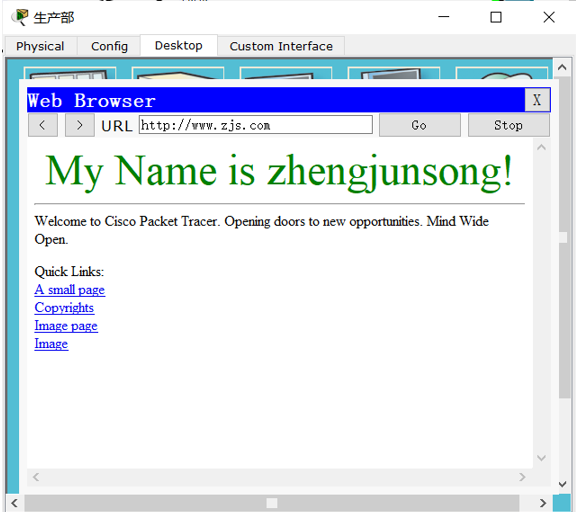Click web page scroll down arrow

(x=541, y=458)
